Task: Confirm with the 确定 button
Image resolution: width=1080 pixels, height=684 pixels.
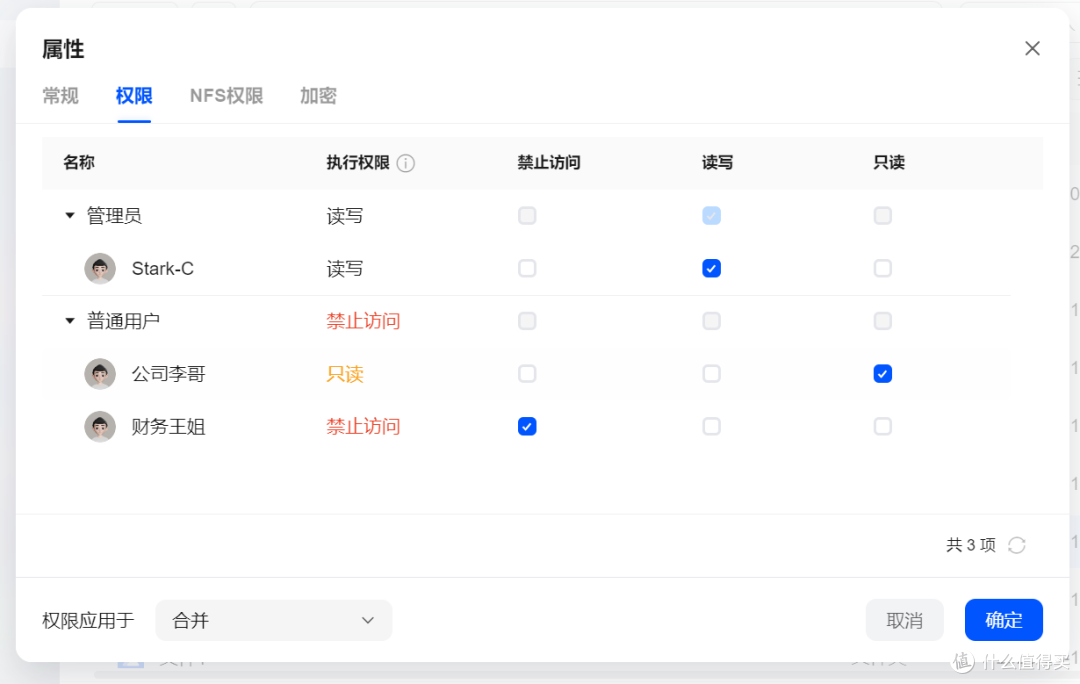Action: [1004, 620]
